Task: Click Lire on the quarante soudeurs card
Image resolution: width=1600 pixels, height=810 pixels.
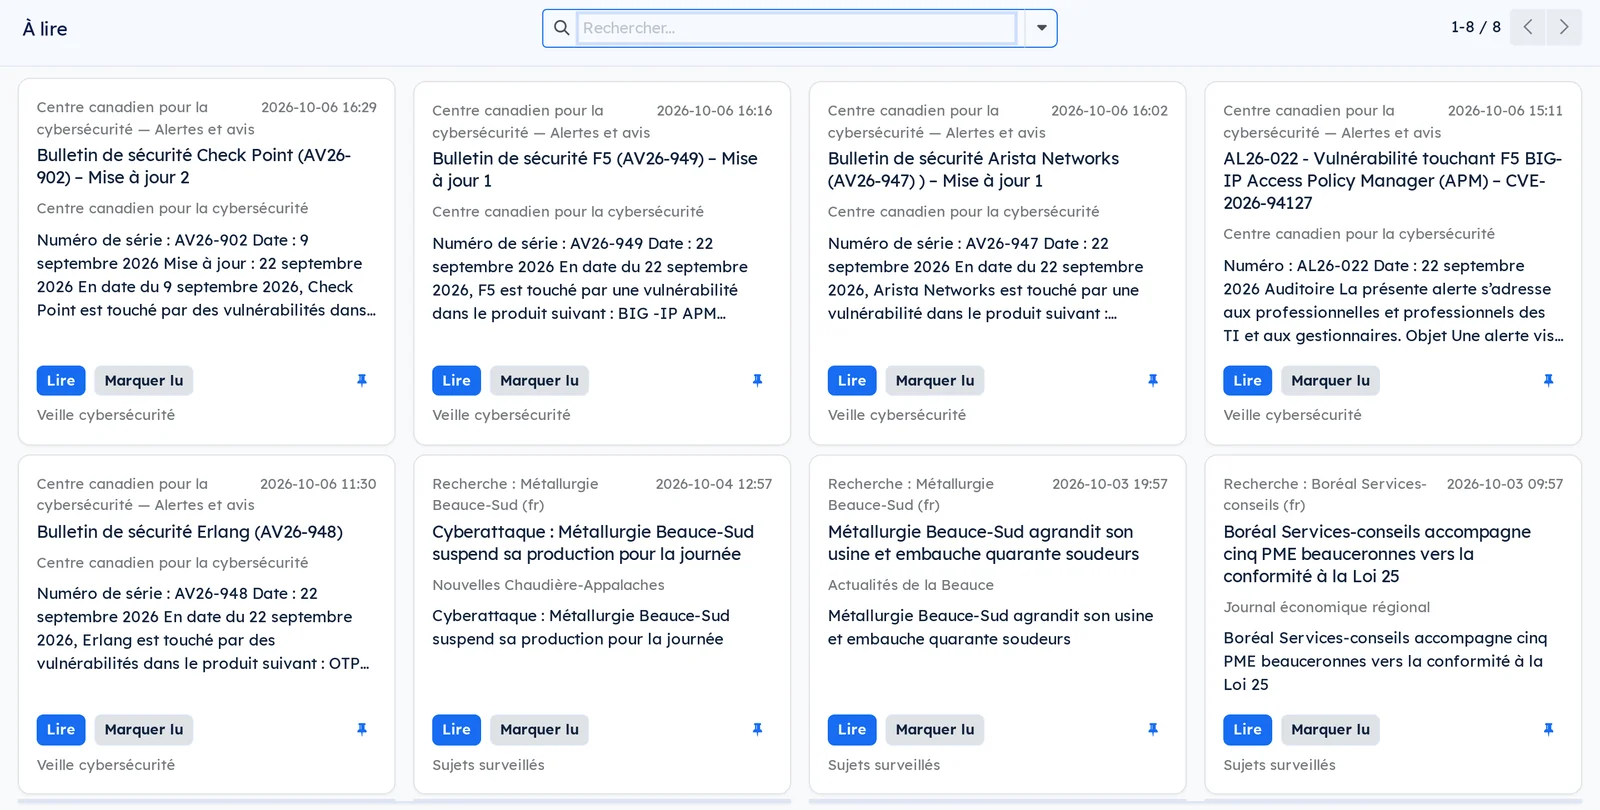Action: pos(852,730)
